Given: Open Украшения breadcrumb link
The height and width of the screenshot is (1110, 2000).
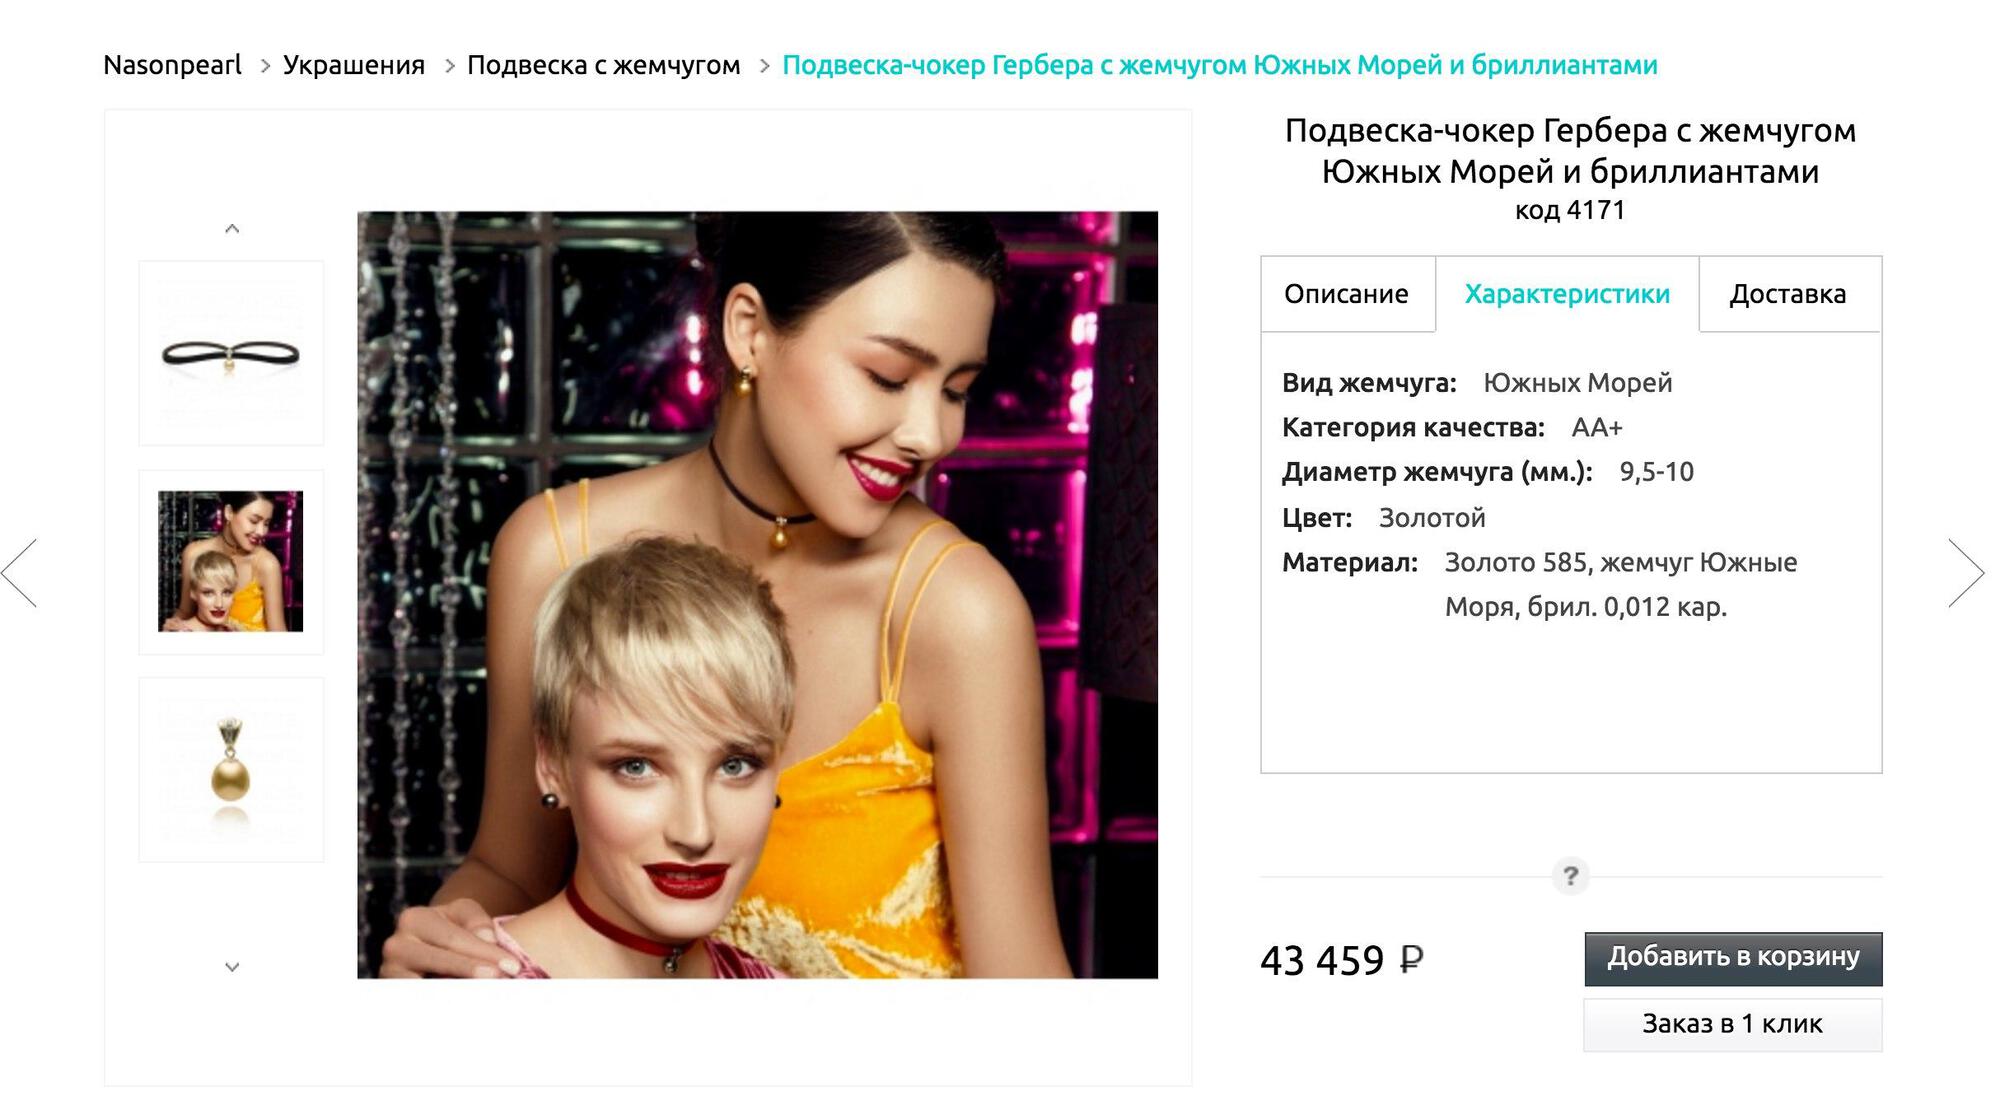Looking at the screenshot, I should [x=354, y=65].
